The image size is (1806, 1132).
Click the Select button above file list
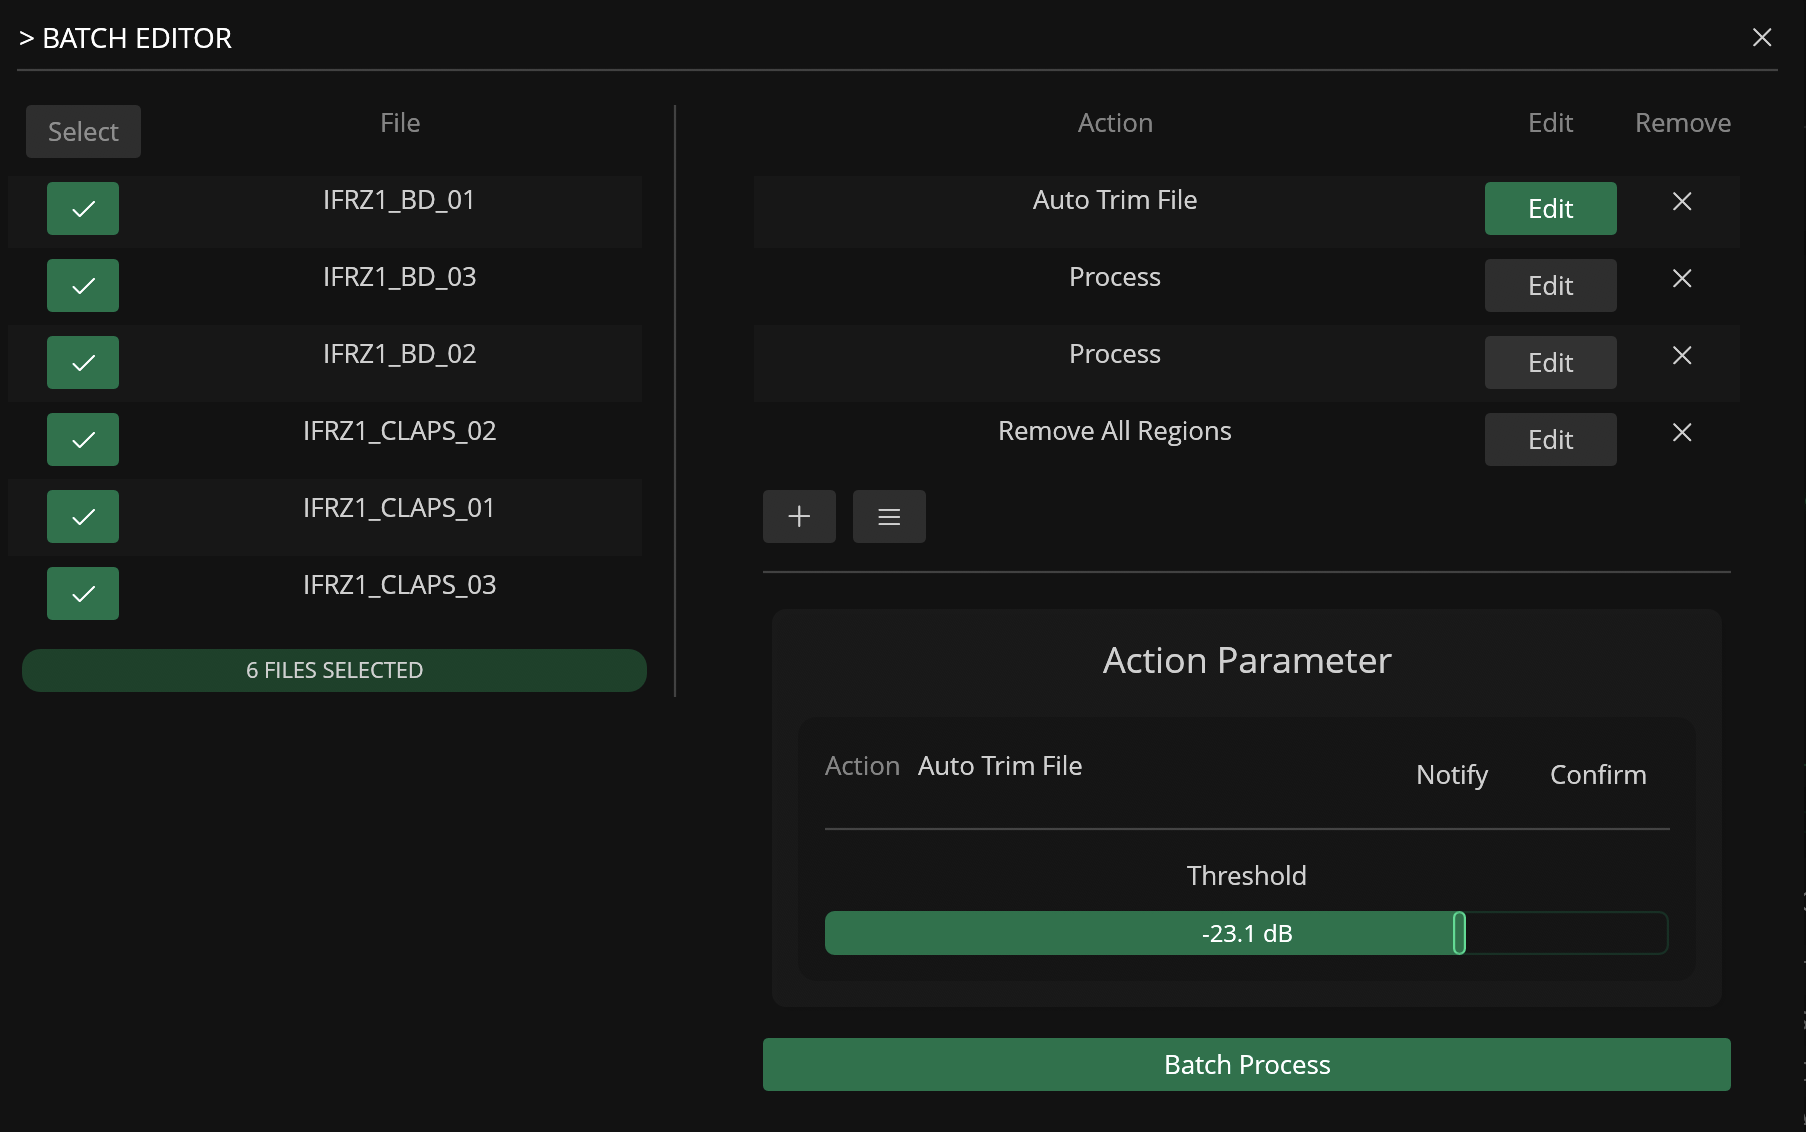tap(83, 131)
